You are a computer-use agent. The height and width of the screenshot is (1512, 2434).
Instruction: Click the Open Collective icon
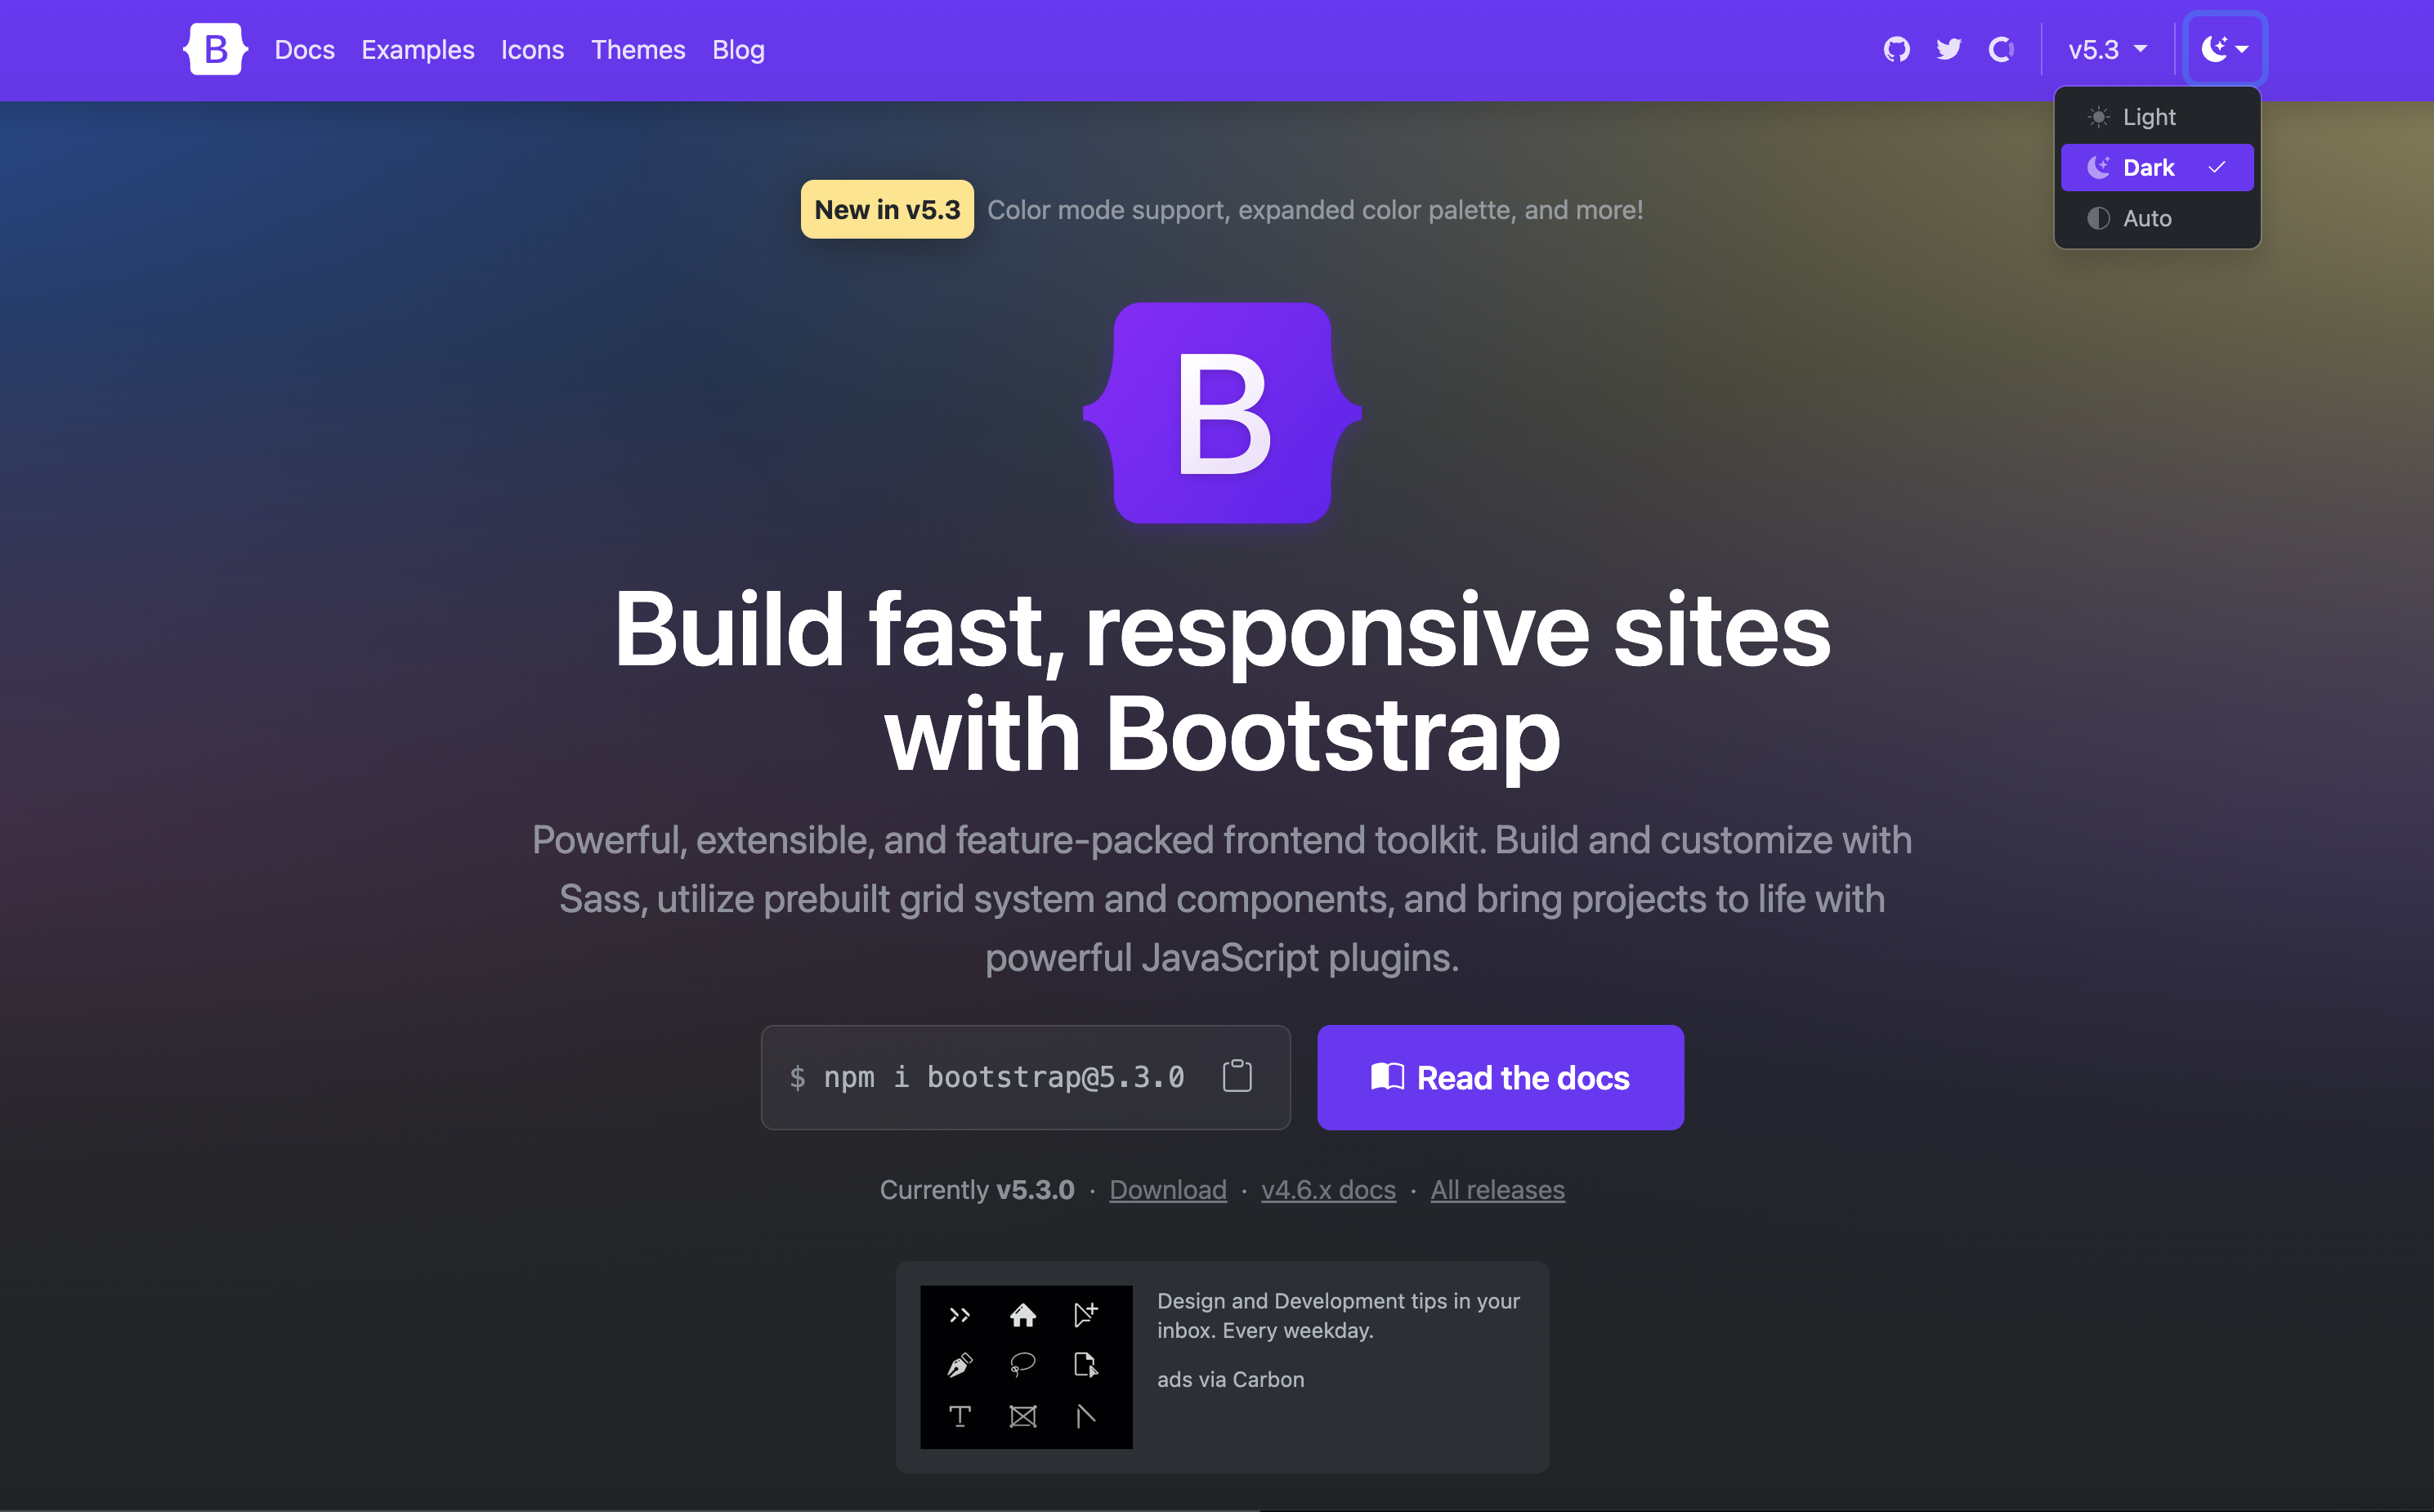point(2000,48)
